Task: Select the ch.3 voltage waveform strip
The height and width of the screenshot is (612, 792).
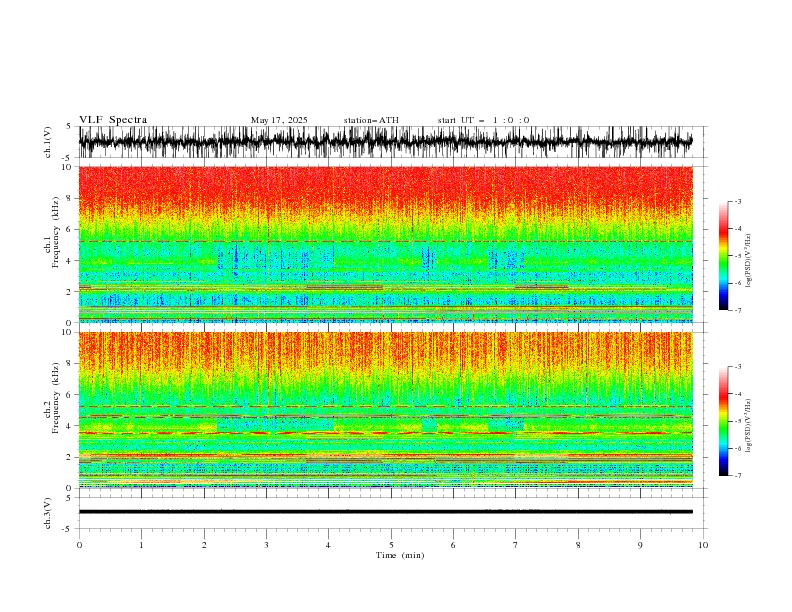Action: (385, 512)
